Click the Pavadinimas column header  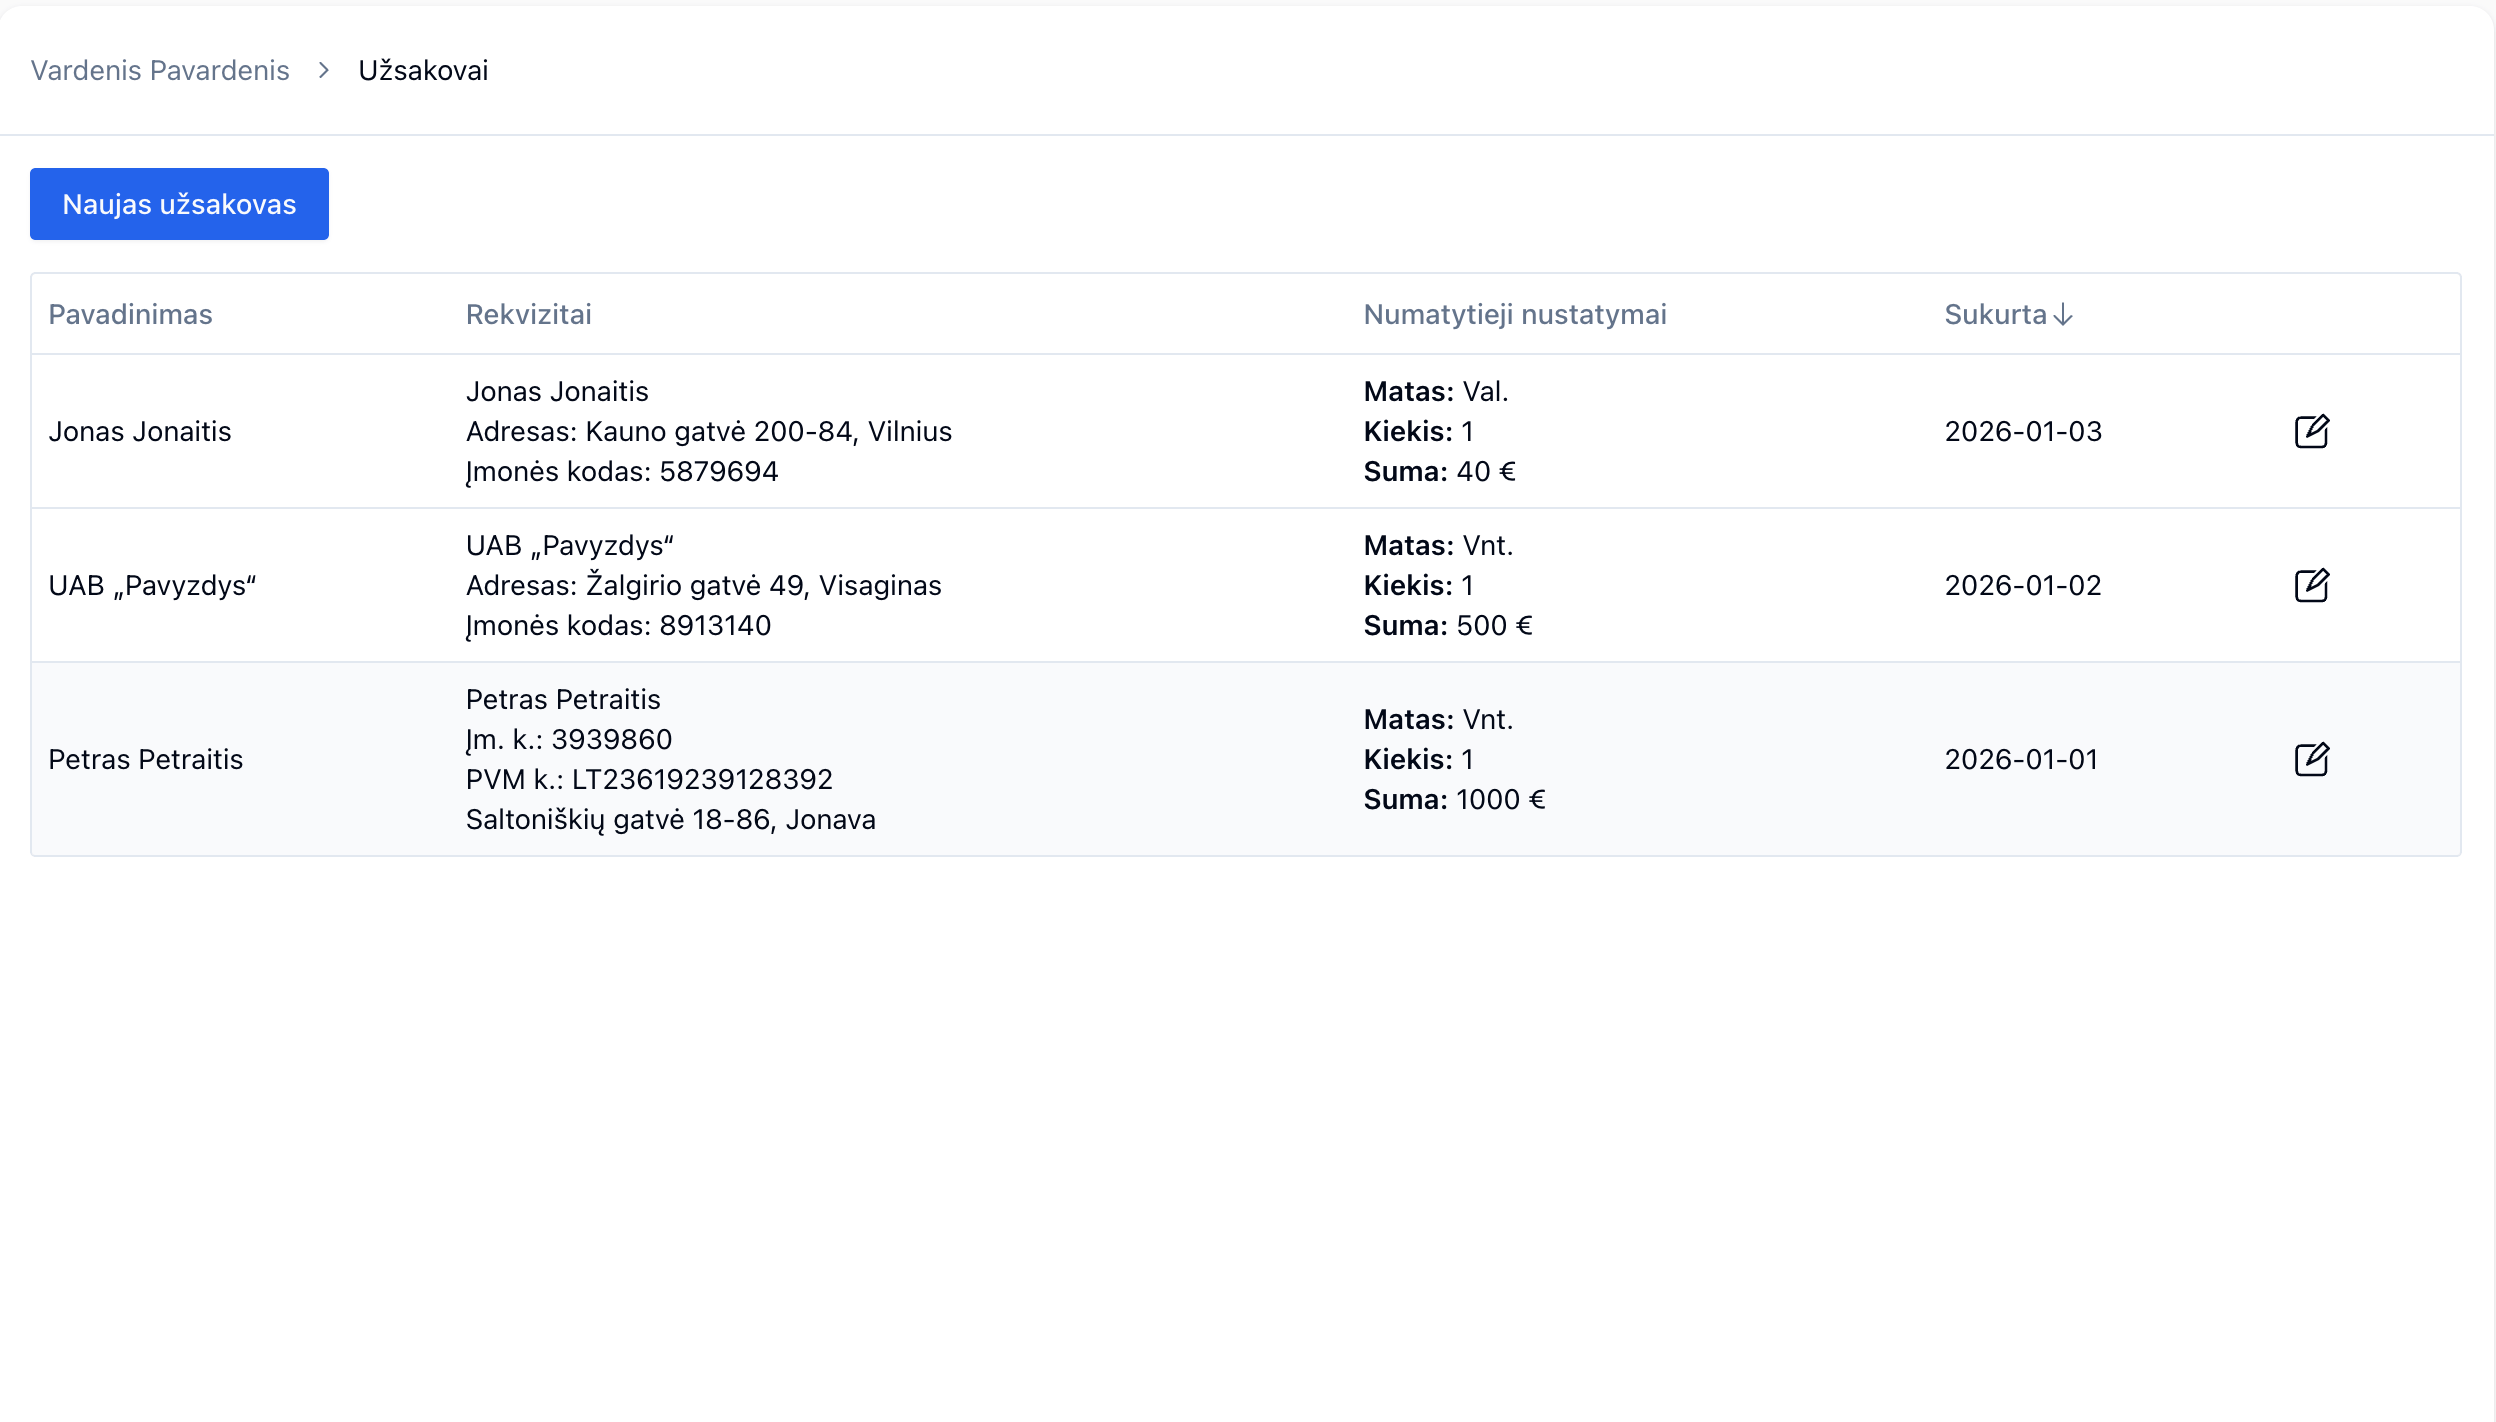[130, 314]
